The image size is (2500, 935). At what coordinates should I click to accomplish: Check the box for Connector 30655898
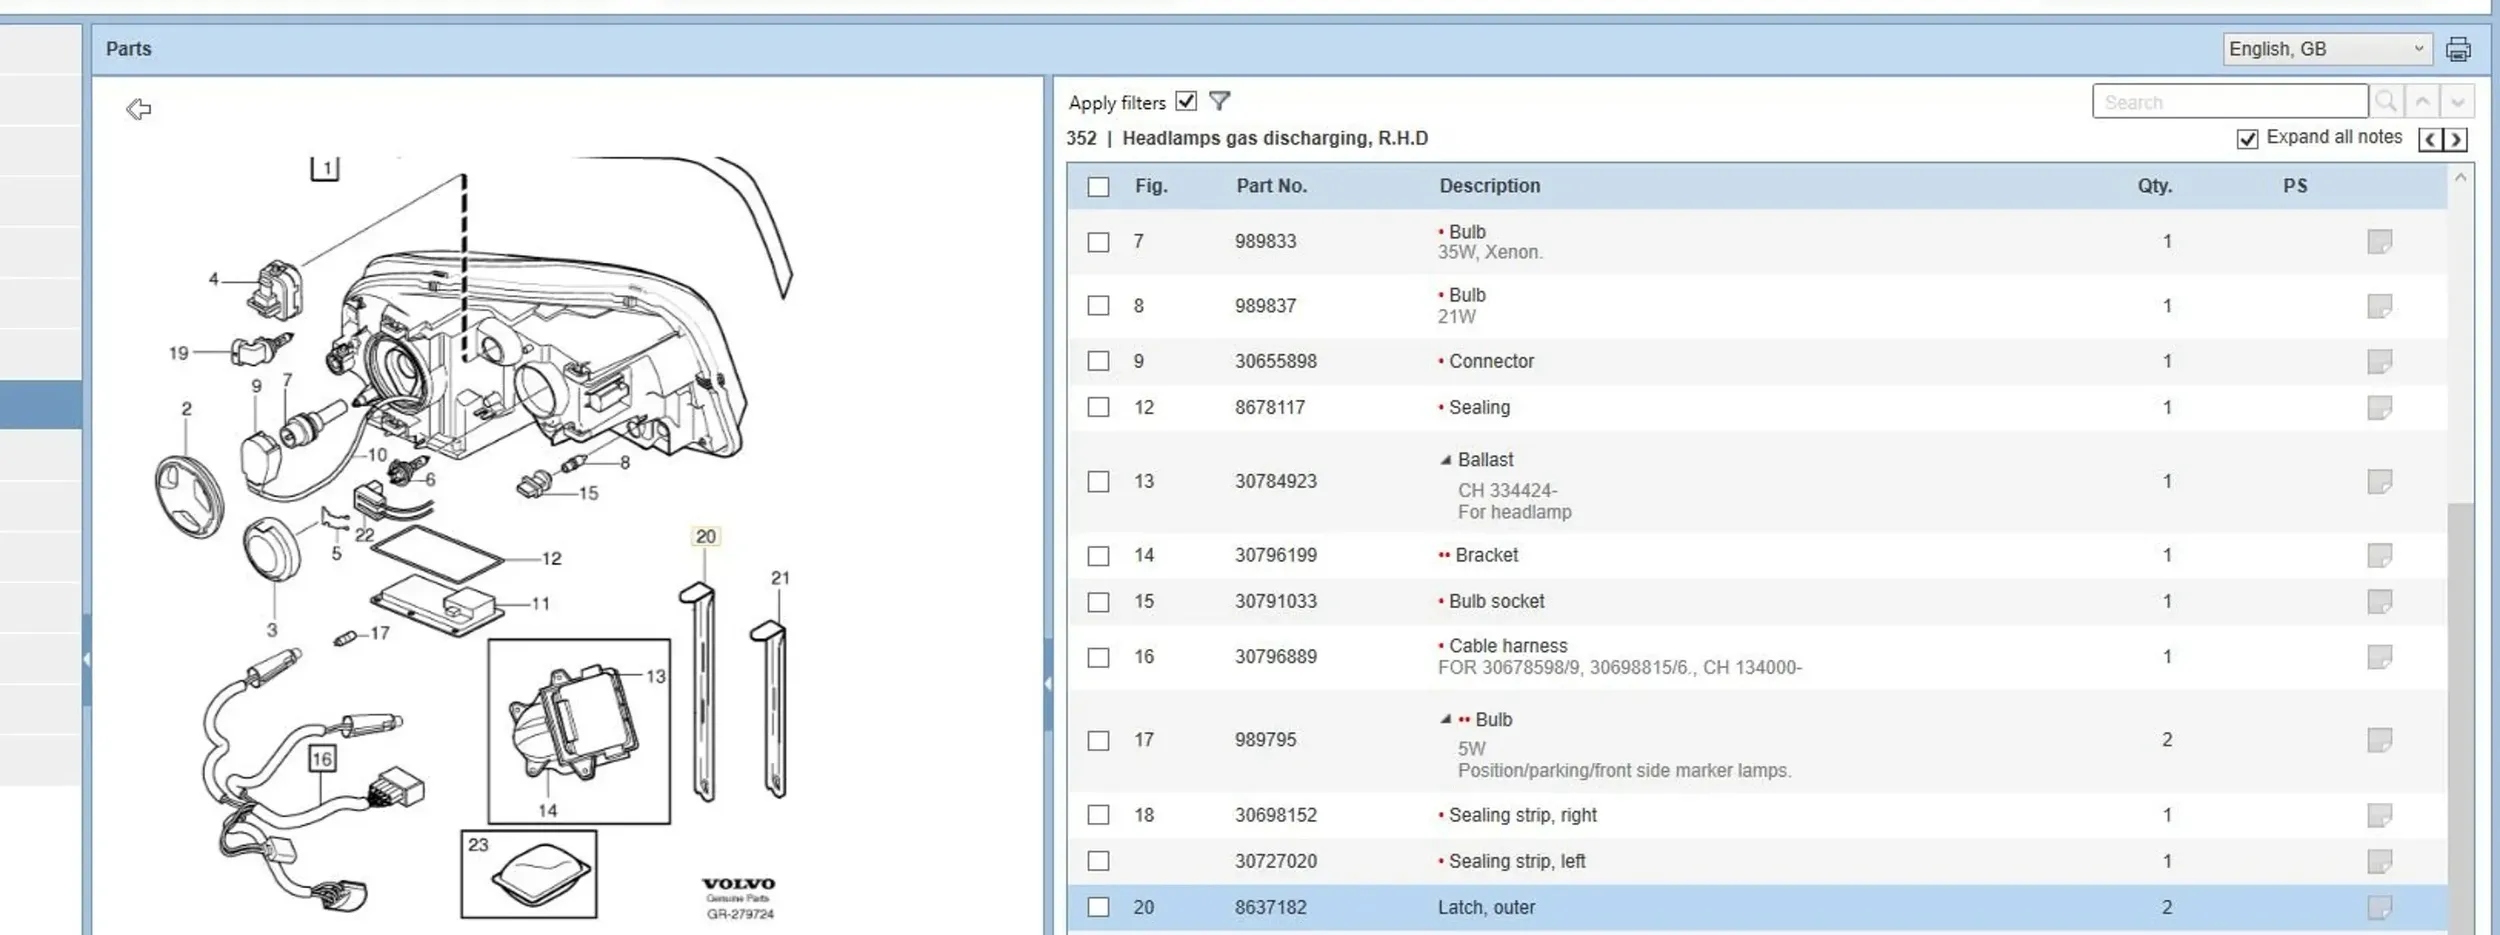tap(1098, 361)
